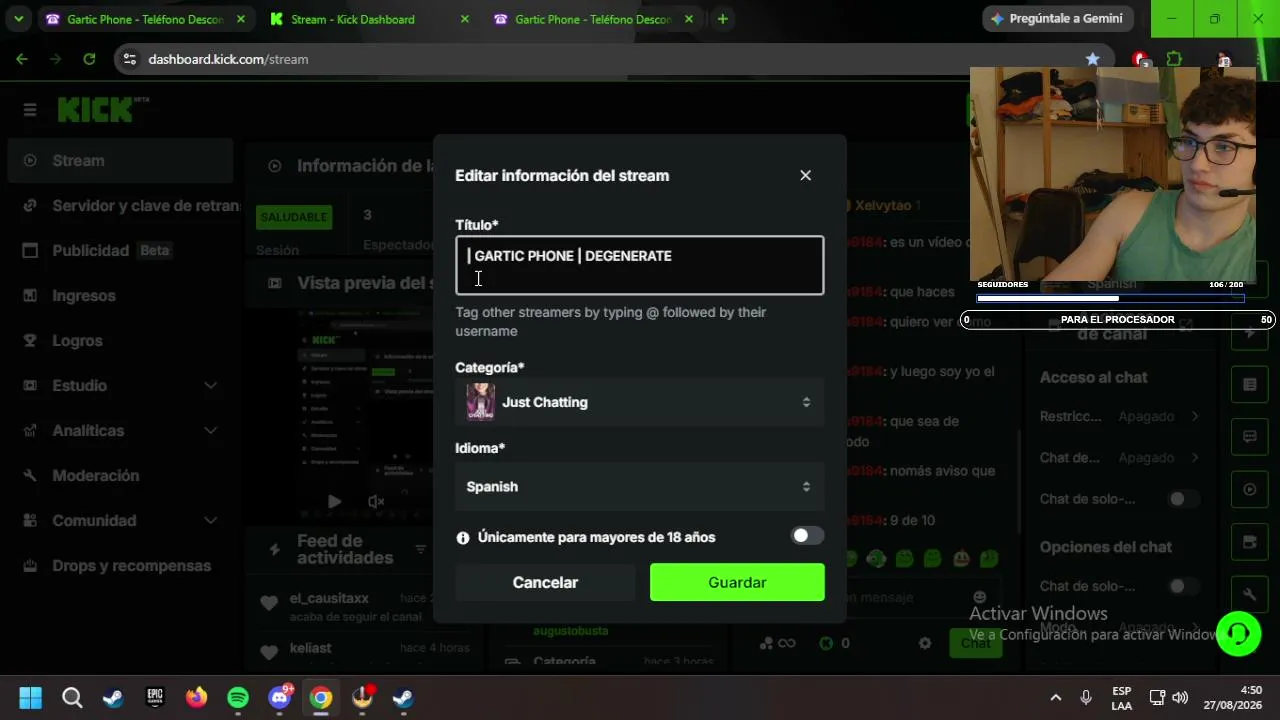Click the Título text field
This screenshot has height=720, width=1280.
(640, 265)
